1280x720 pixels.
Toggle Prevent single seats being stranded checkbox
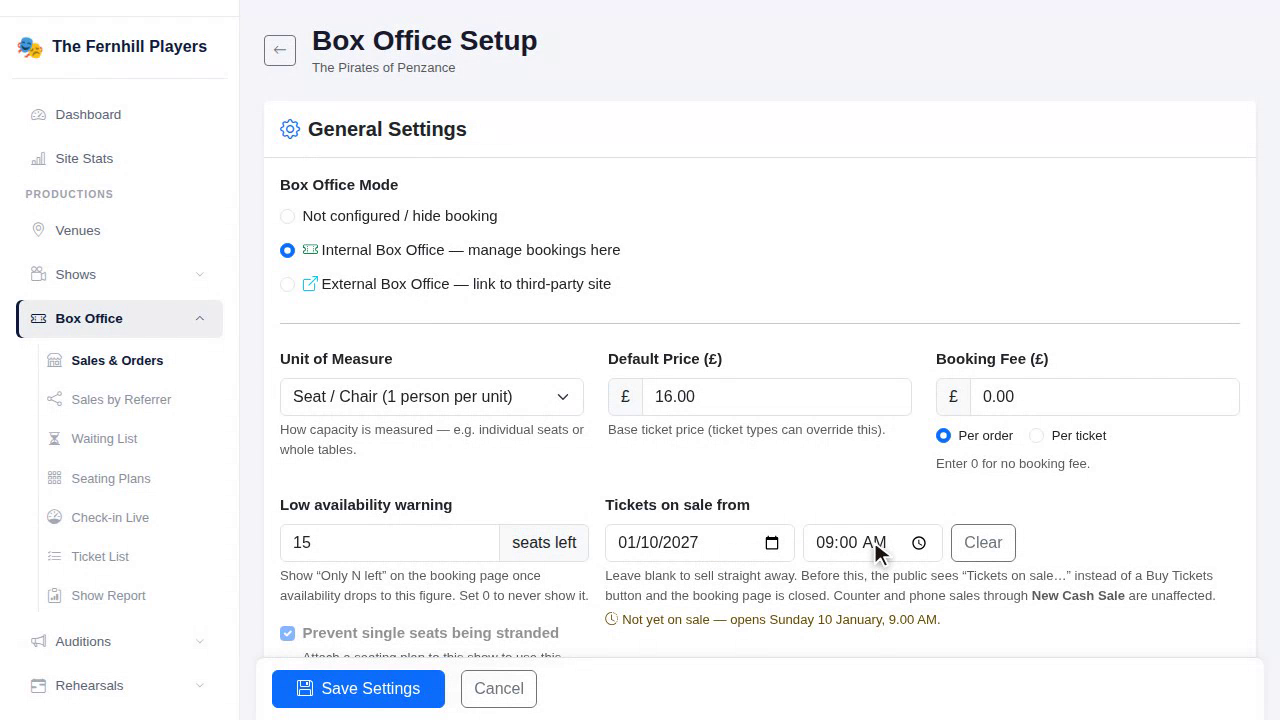click(x=288, y=633)
